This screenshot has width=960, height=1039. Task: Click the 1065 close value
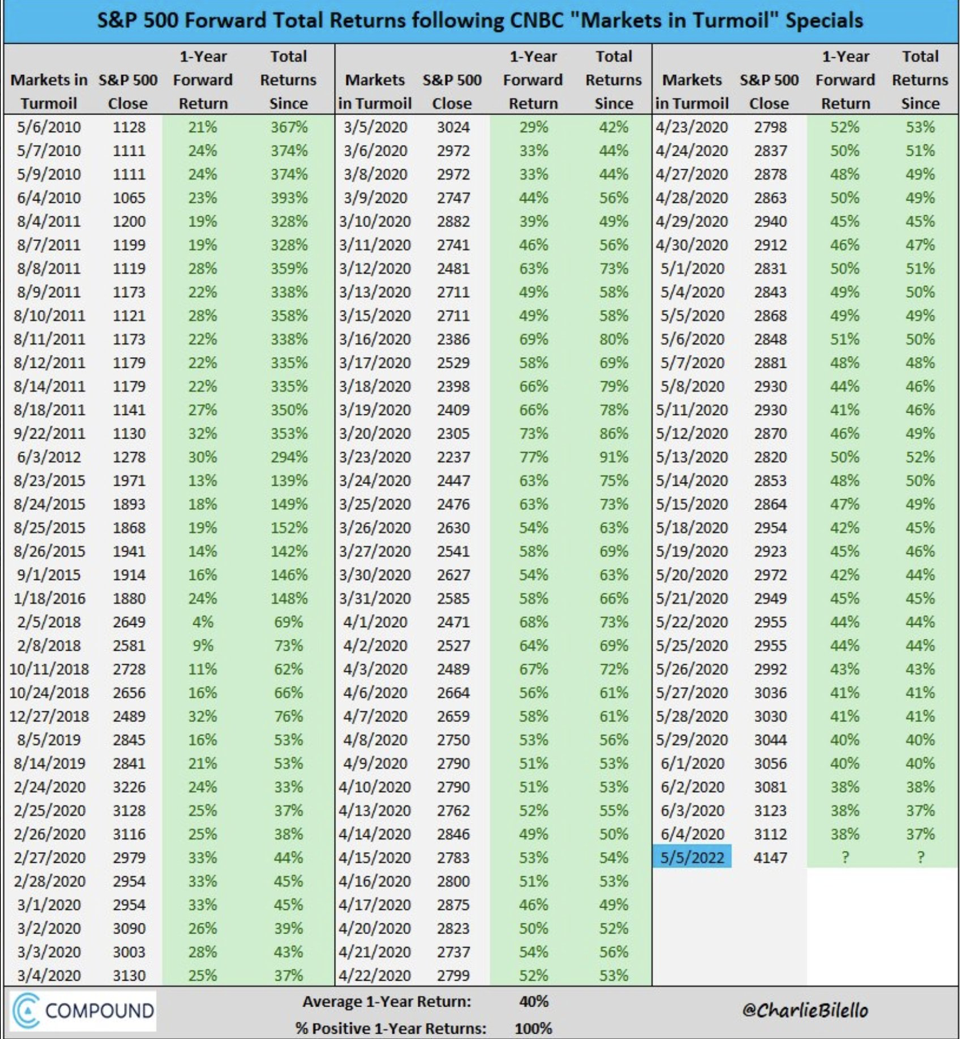click(x=129, y=198)
